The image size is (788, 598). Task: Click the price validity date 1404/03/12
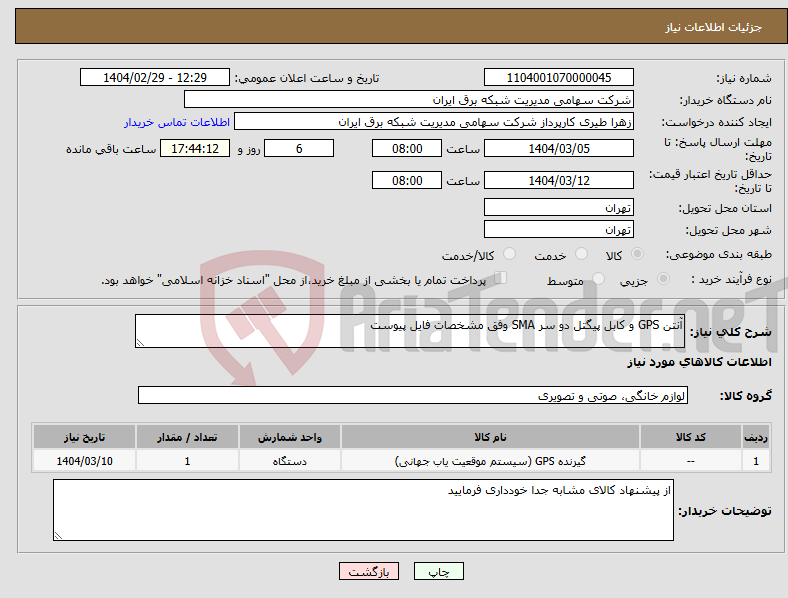558,180
